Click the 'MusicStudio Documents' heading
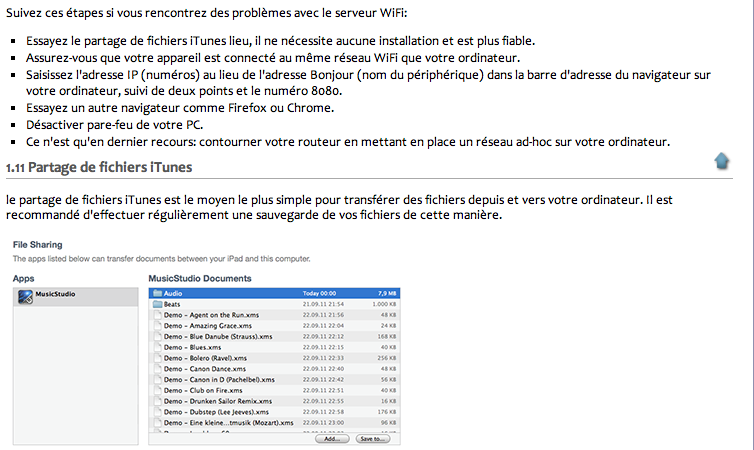 coord(200,278)
